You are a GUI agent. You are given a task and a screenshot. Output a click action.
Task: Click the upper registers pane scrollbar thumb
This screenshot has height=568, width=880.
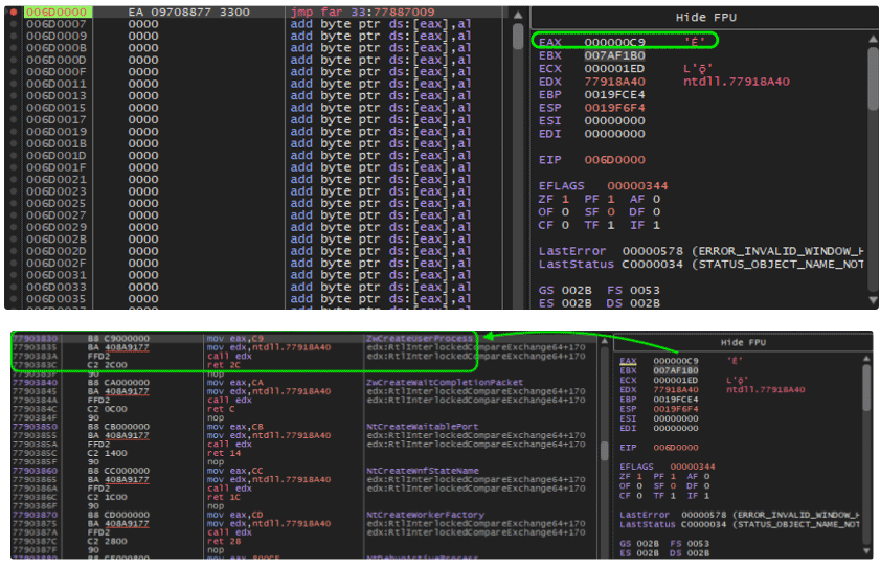tap(873, 79)
